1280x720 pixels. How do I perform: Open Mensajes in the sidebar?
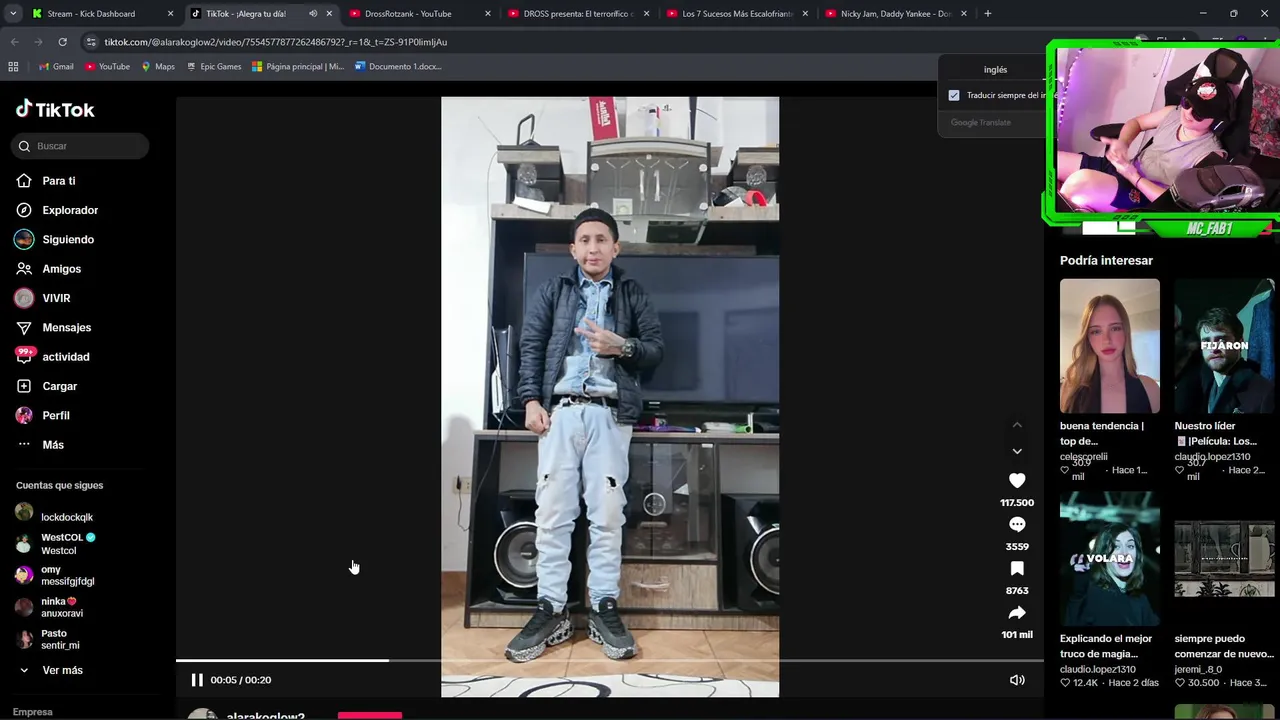[53, 328]
